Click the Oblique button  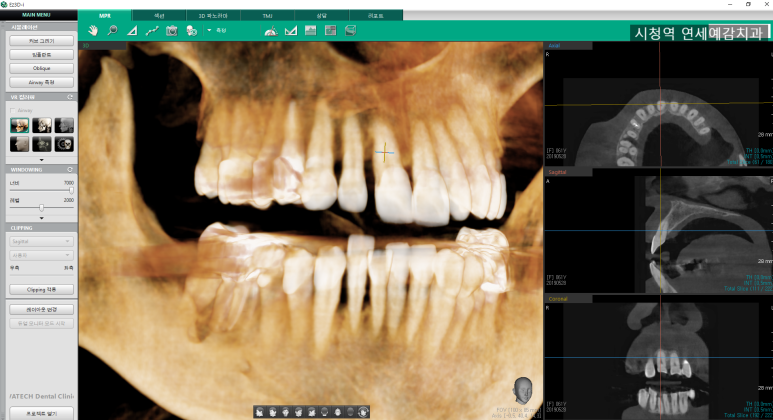point(41,68)
